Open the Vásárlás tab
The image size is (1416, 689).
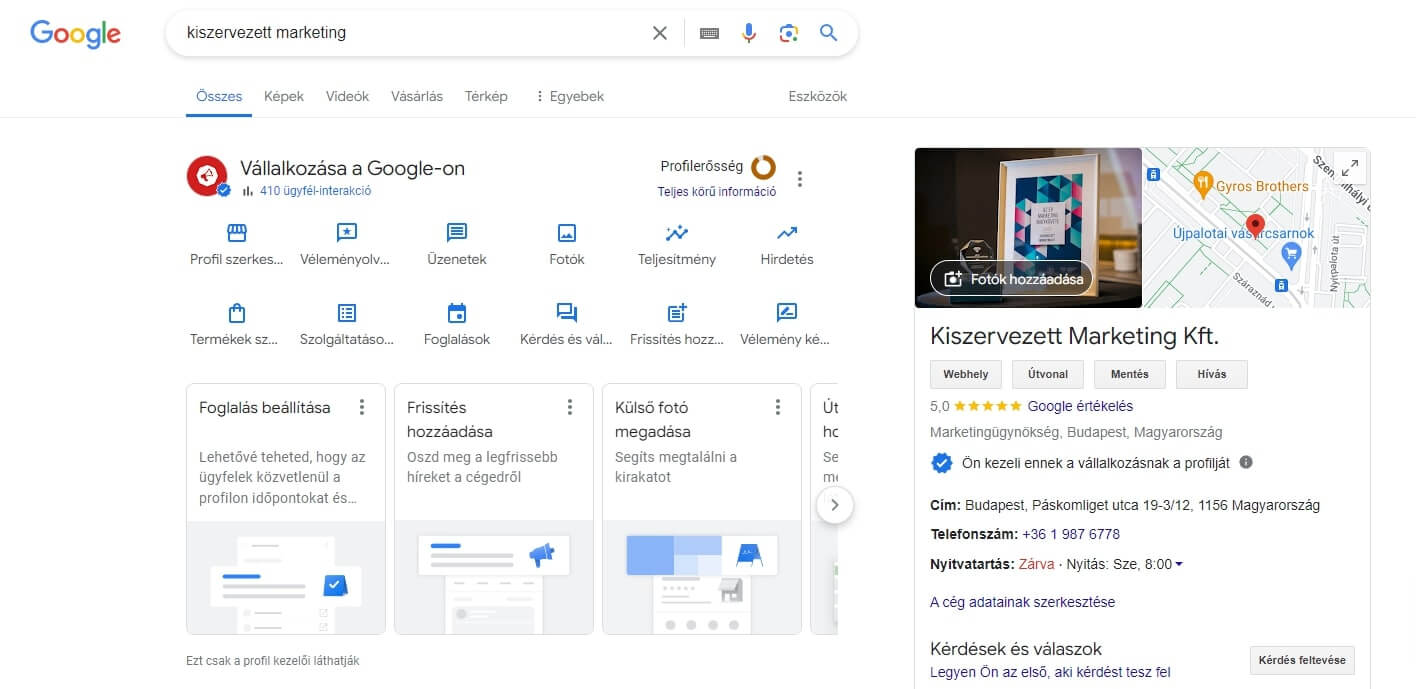click(417, 96)
